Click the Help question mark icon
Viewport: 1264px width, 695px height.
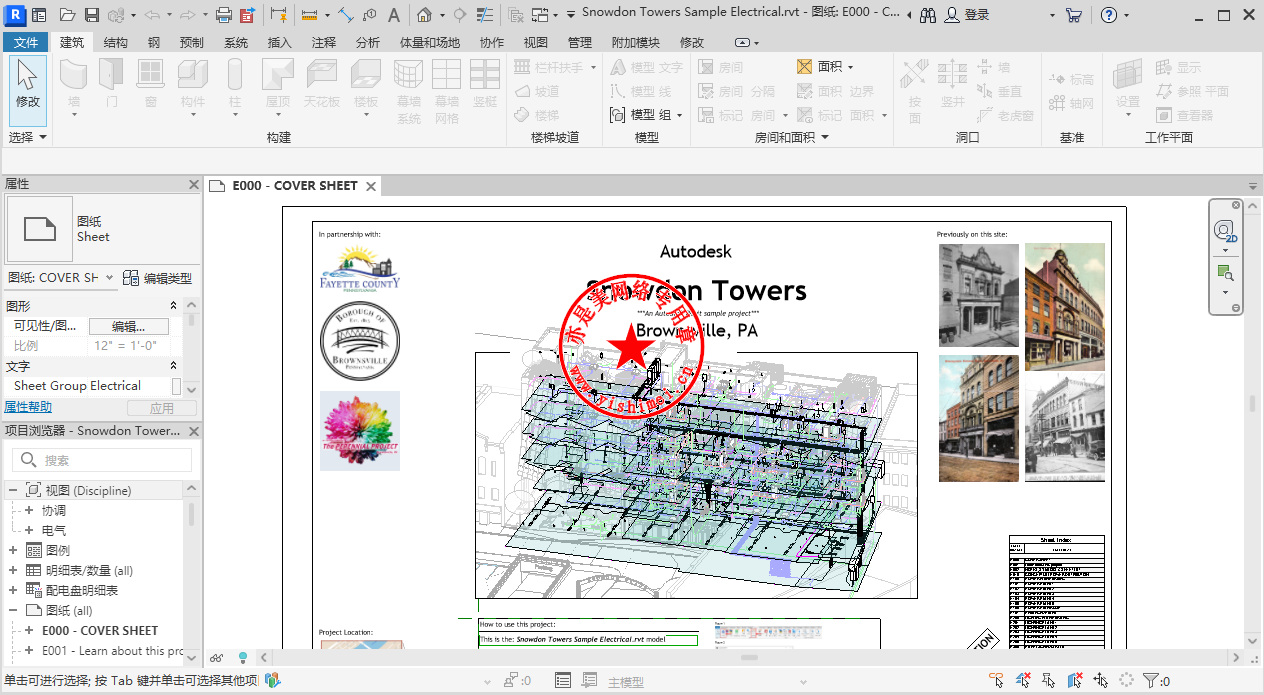pos(1108,15)
